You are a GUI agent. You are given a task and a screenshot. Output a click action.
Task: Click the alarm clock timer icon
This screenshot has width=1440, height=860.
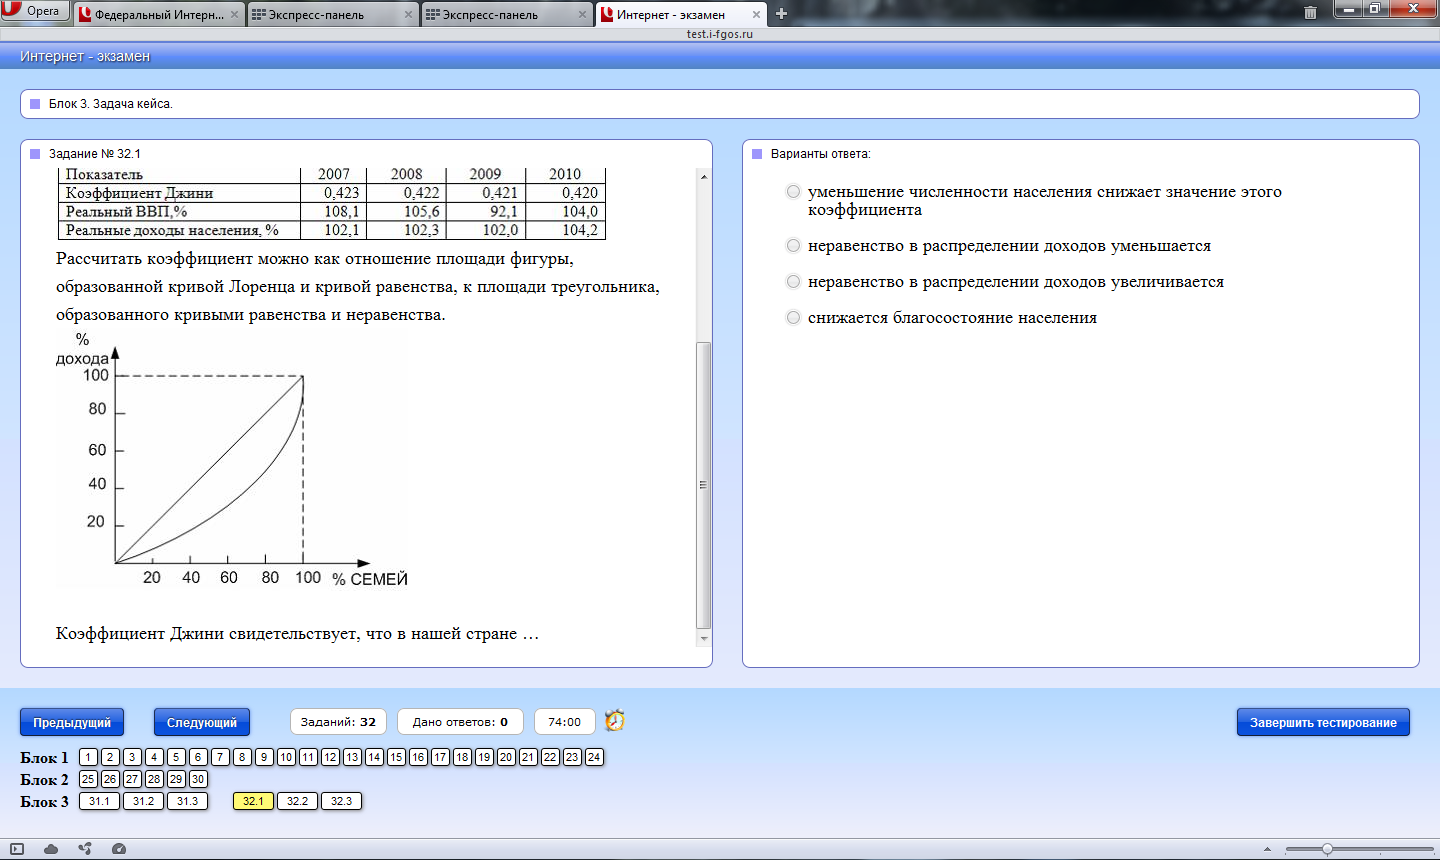tap(615, 720)
